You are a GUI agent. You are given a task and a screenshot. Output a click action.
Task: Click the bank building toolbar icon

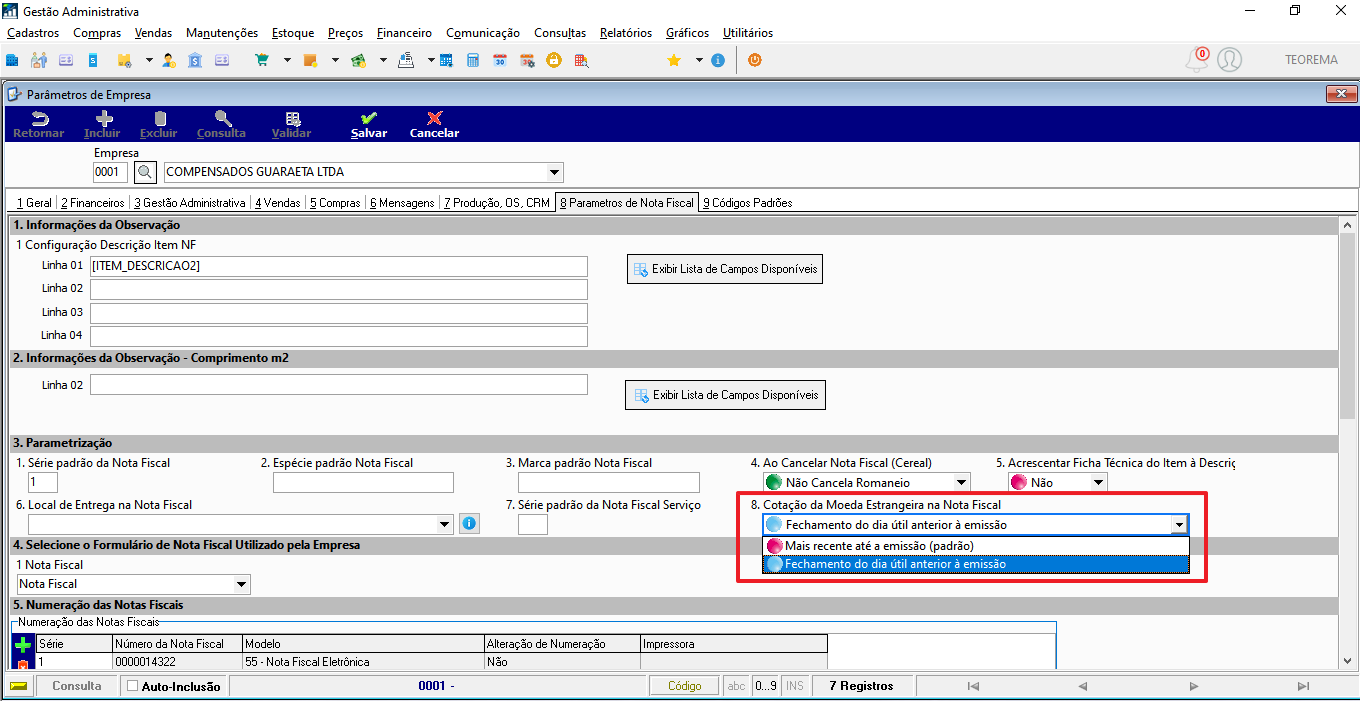[x=195, y=60]
